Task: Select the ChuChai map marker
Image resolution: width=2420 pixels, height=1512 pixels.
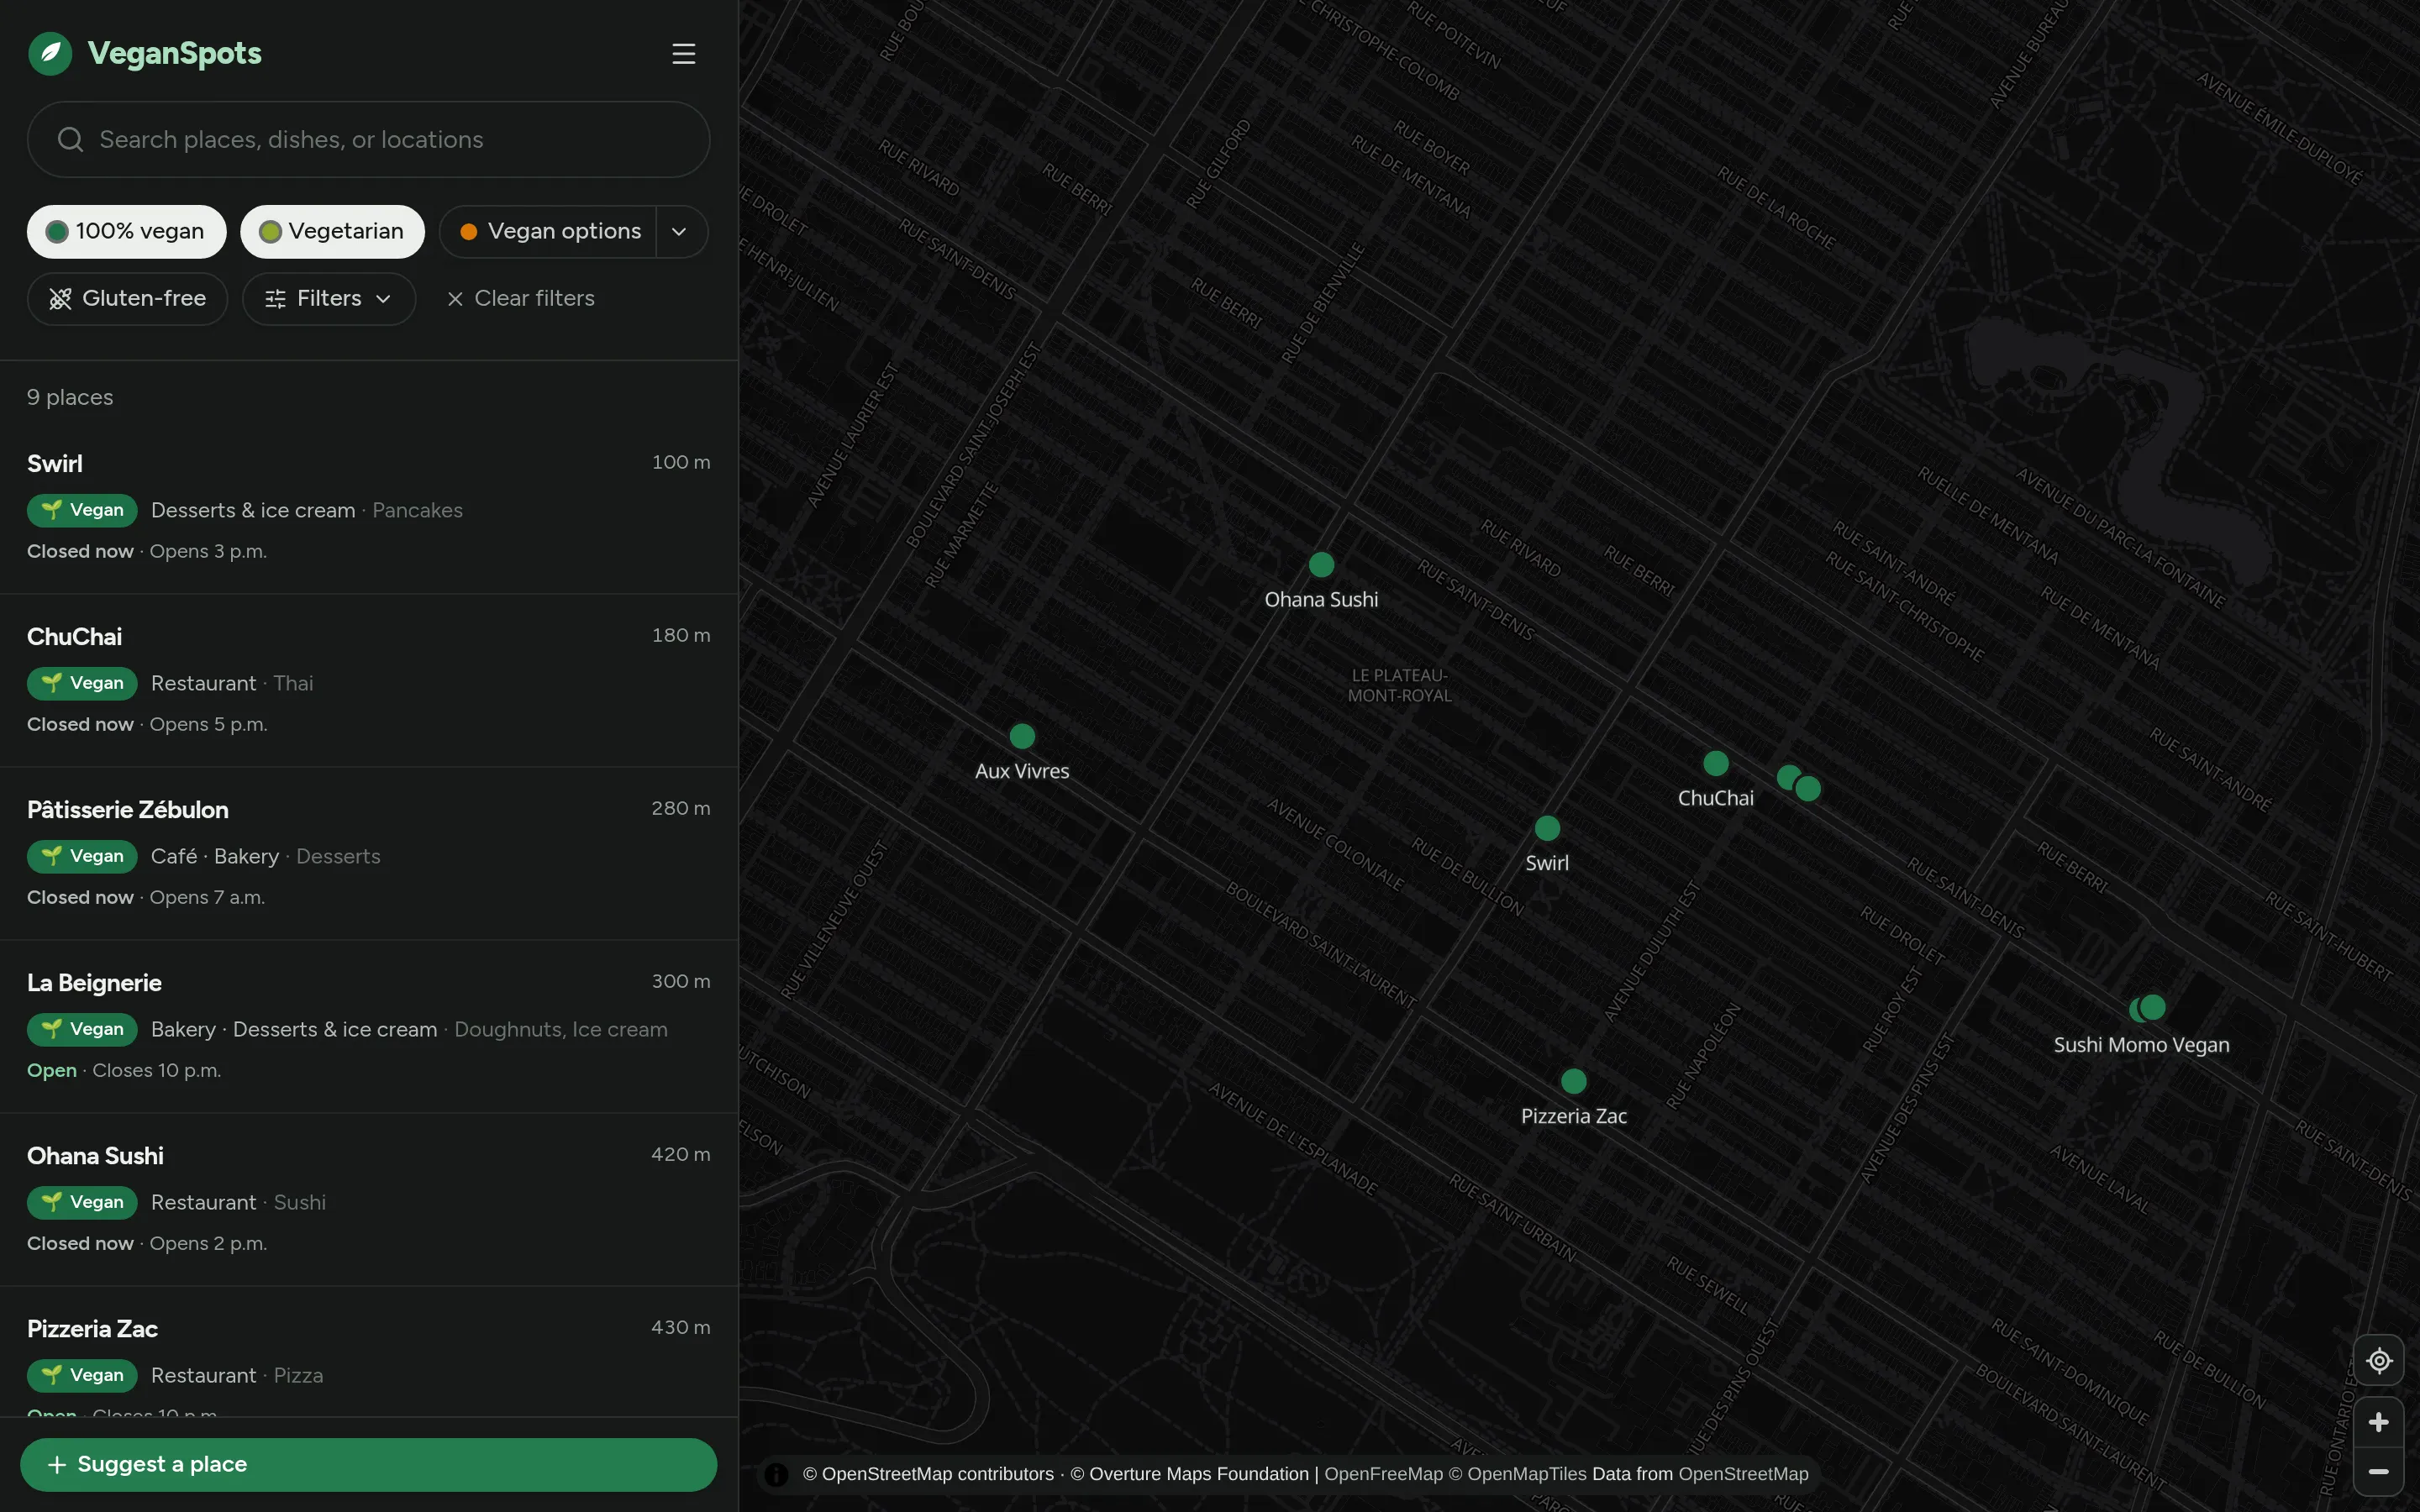Action: point(1716,764)
